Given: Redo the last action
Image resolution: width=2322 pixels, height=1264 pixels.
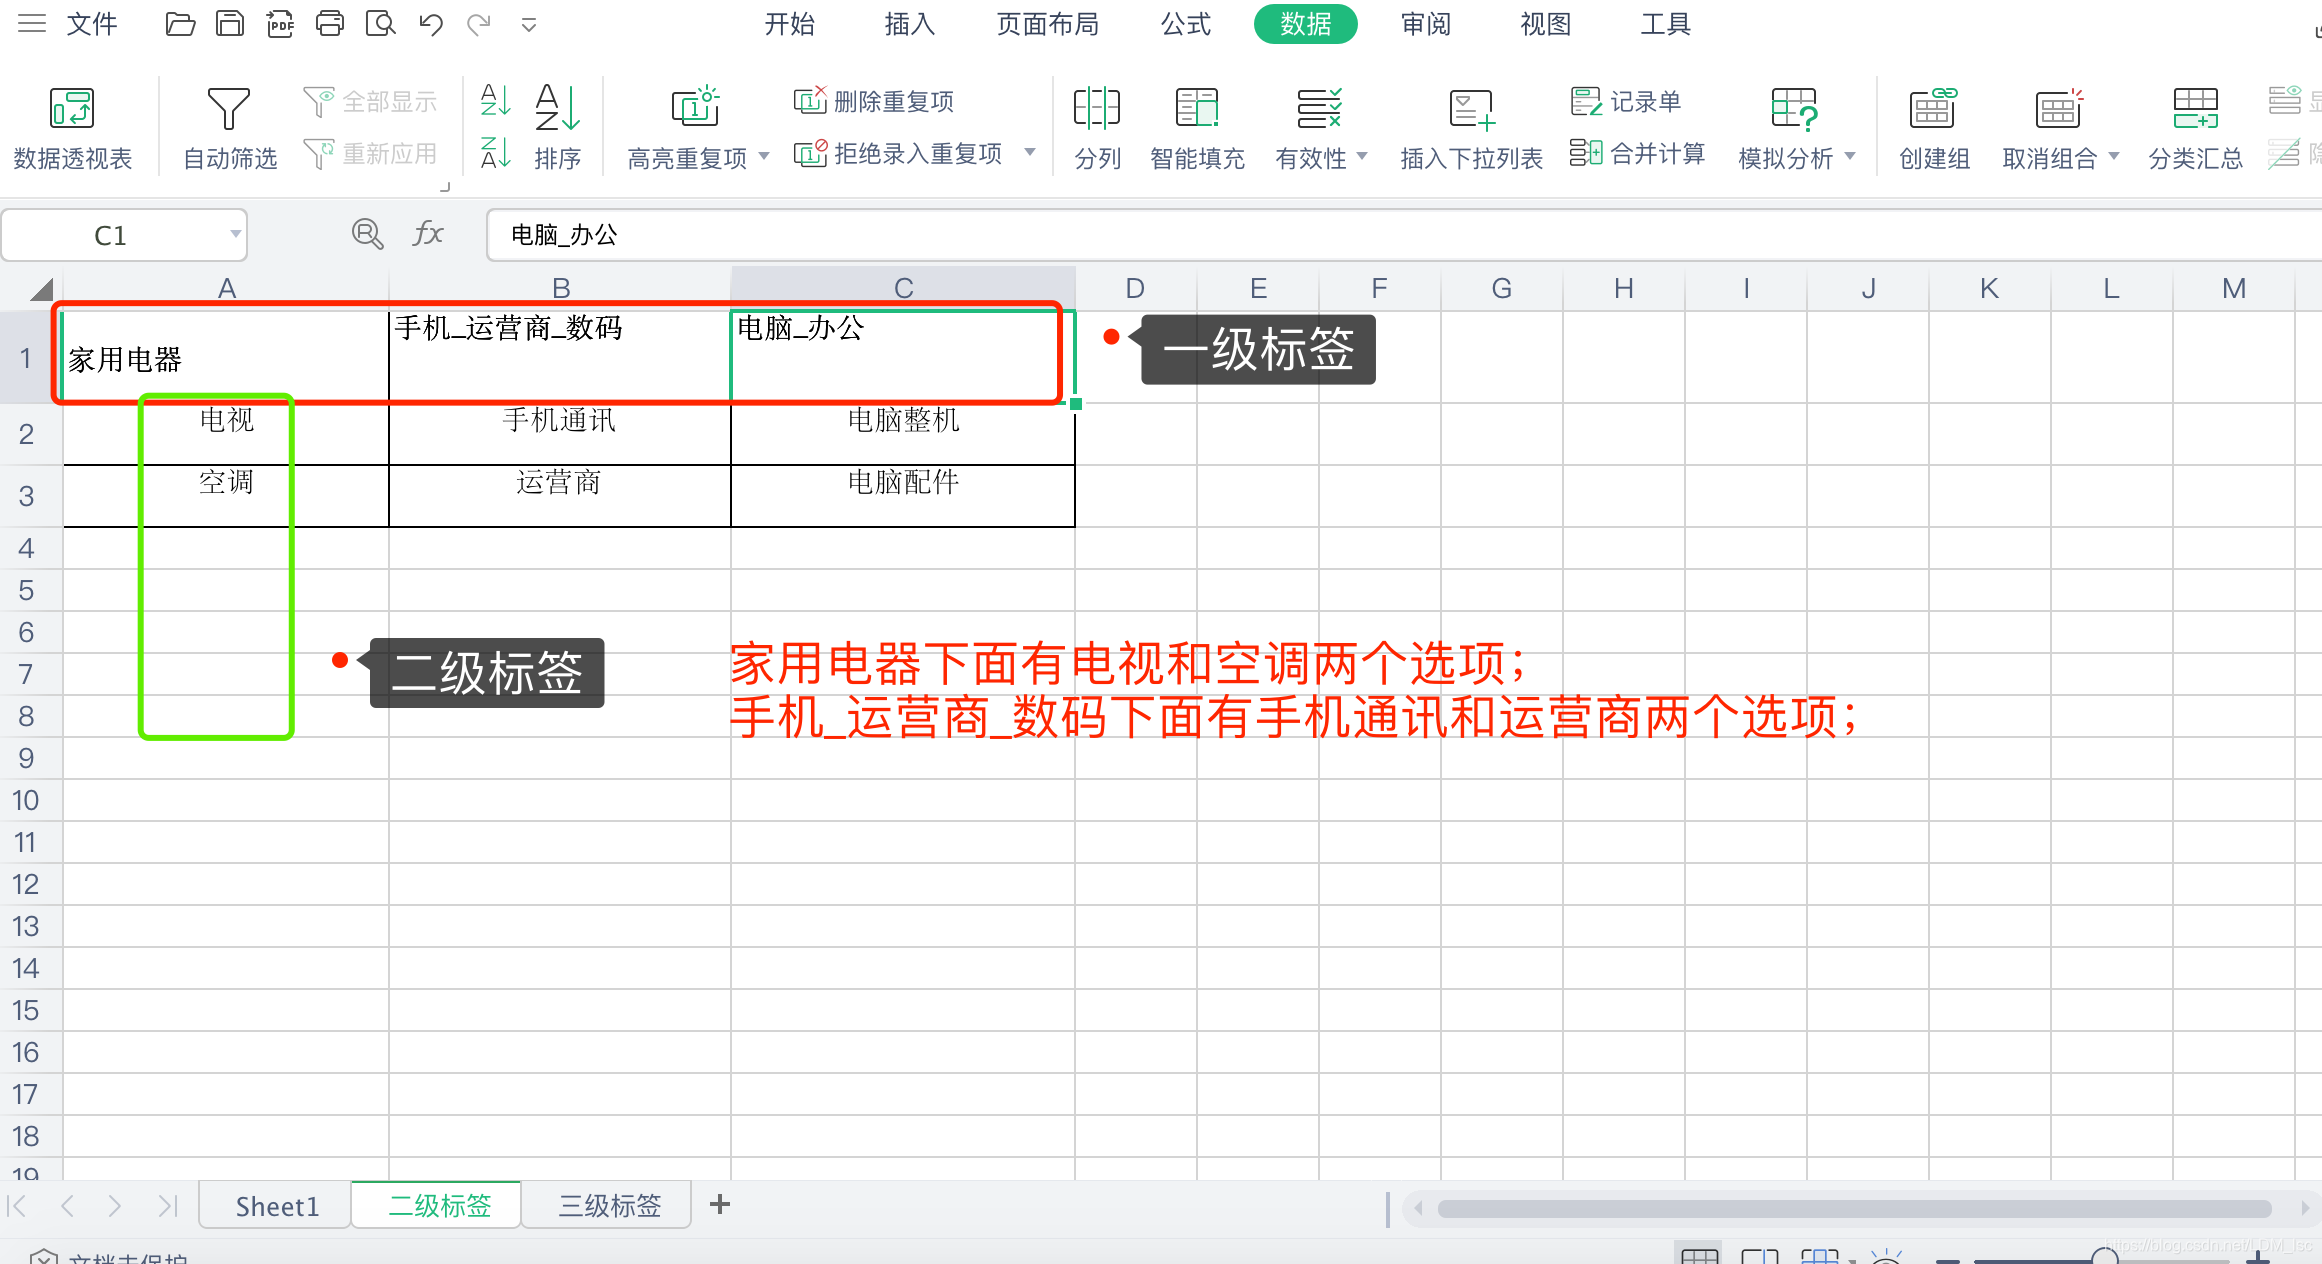Looking at the screenshot, I should click(x=479, y=23).
